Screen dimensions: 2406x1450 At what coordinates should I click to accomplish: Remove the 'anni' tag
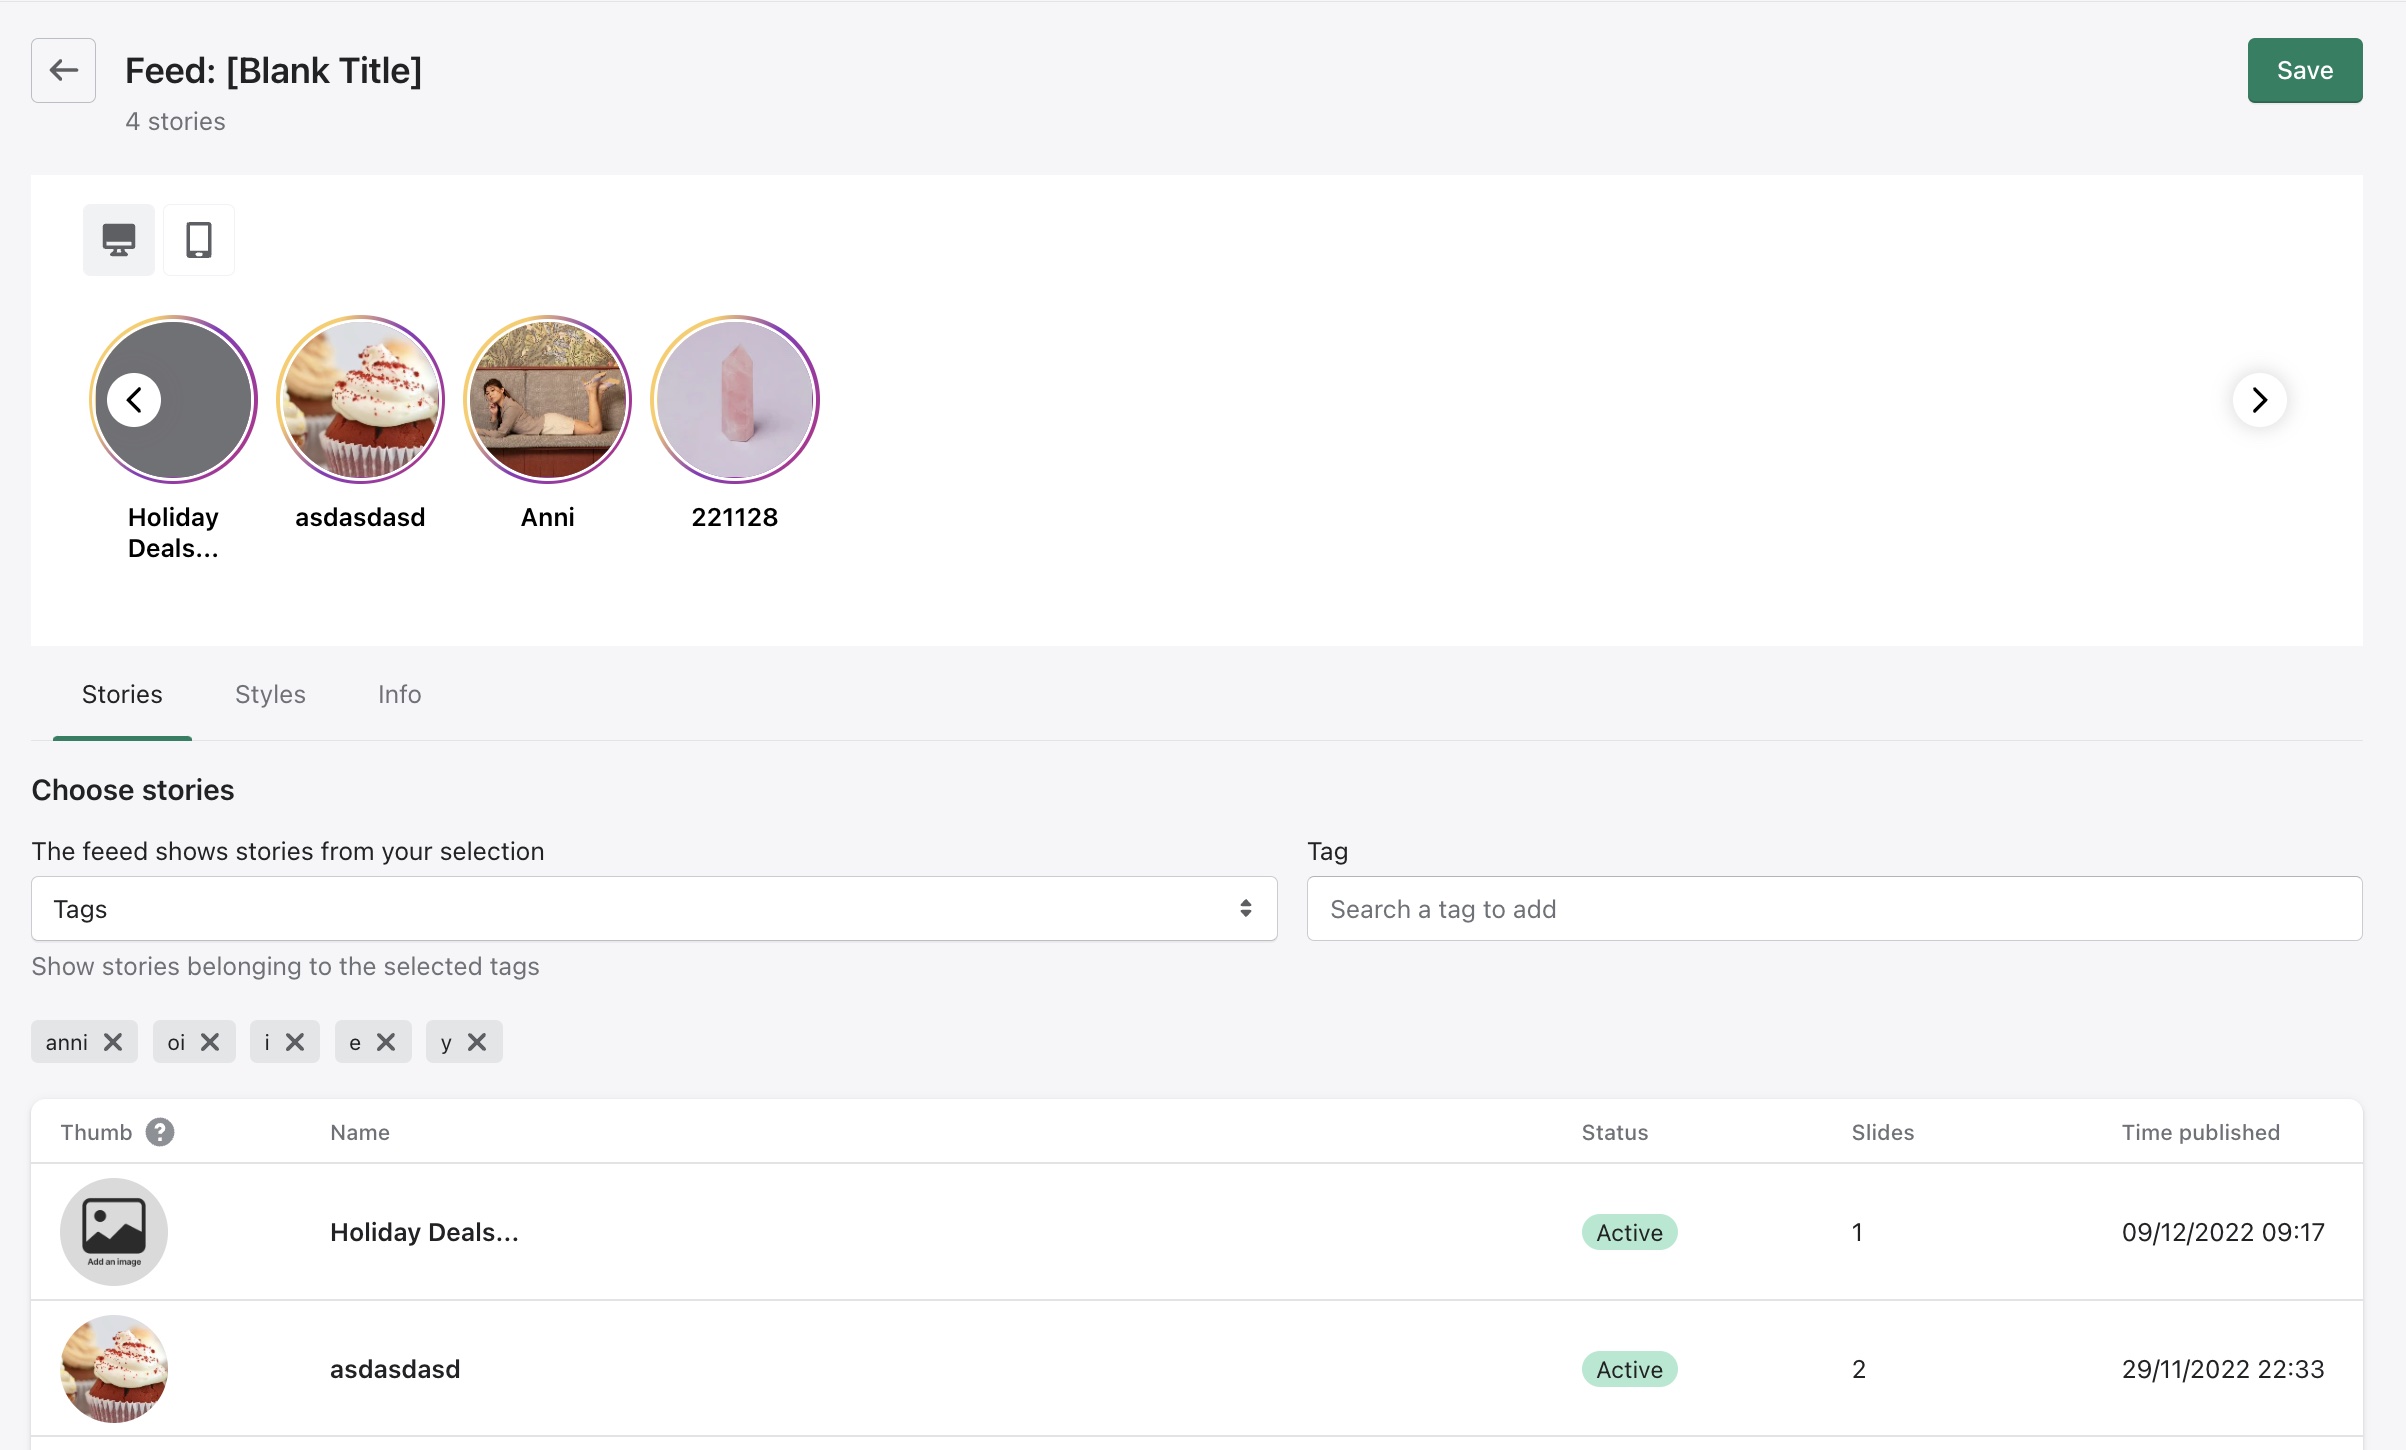(x=113, y=1042)
